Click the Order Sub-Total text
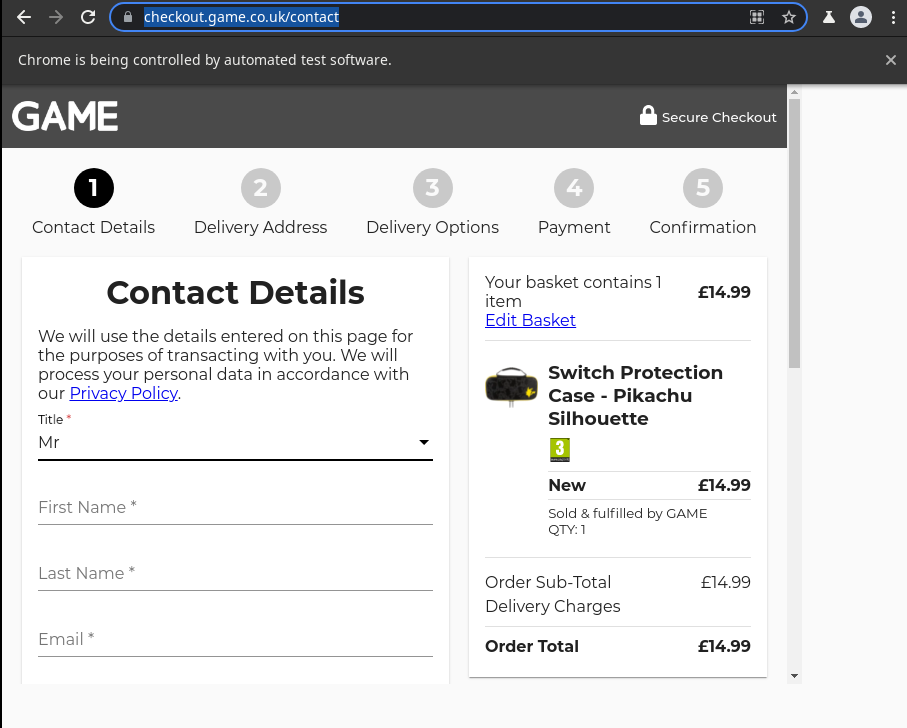 point(548,582)
